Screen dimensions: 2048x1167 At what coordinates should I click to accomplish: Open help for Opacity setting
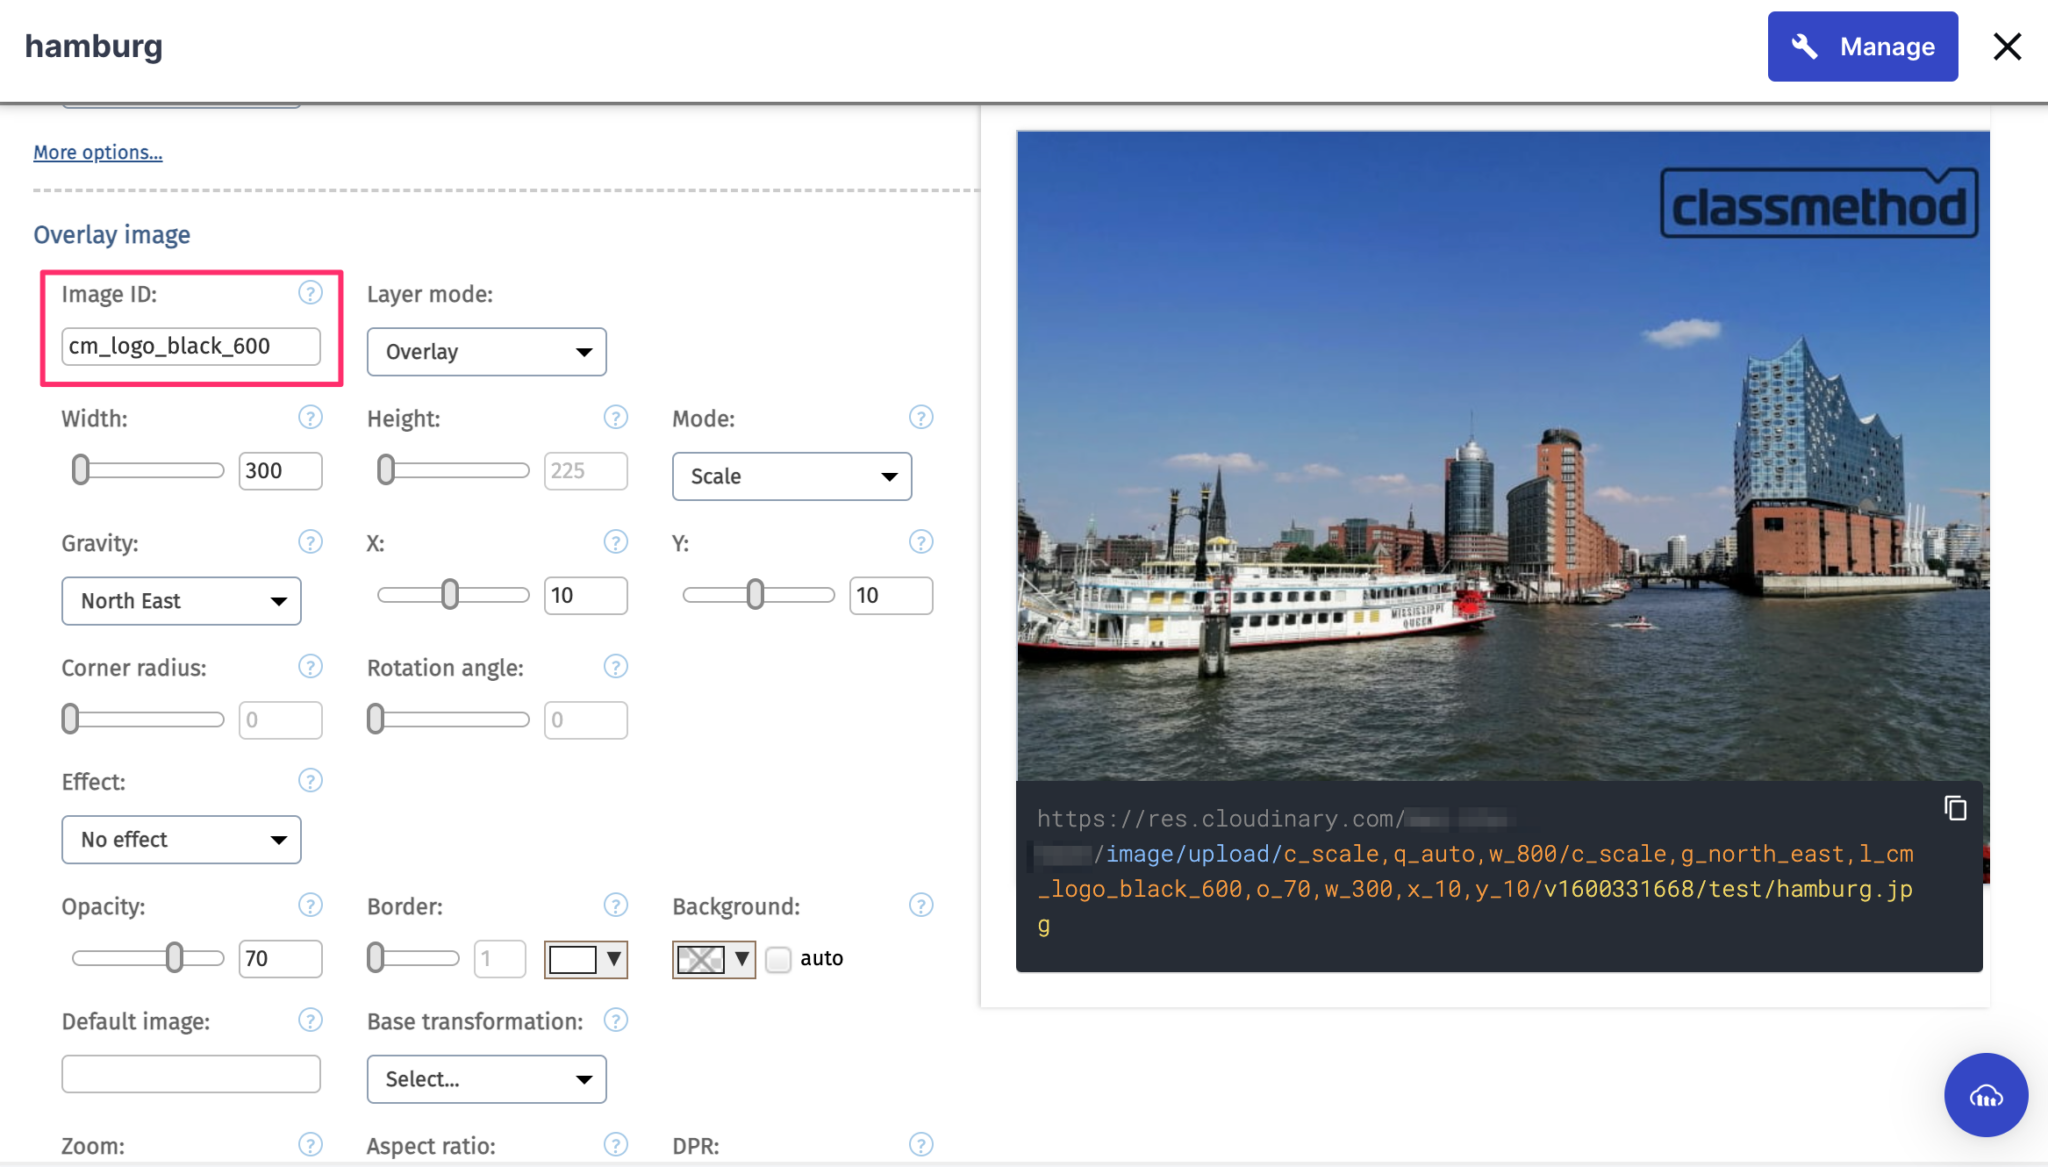tap(310, 905)
